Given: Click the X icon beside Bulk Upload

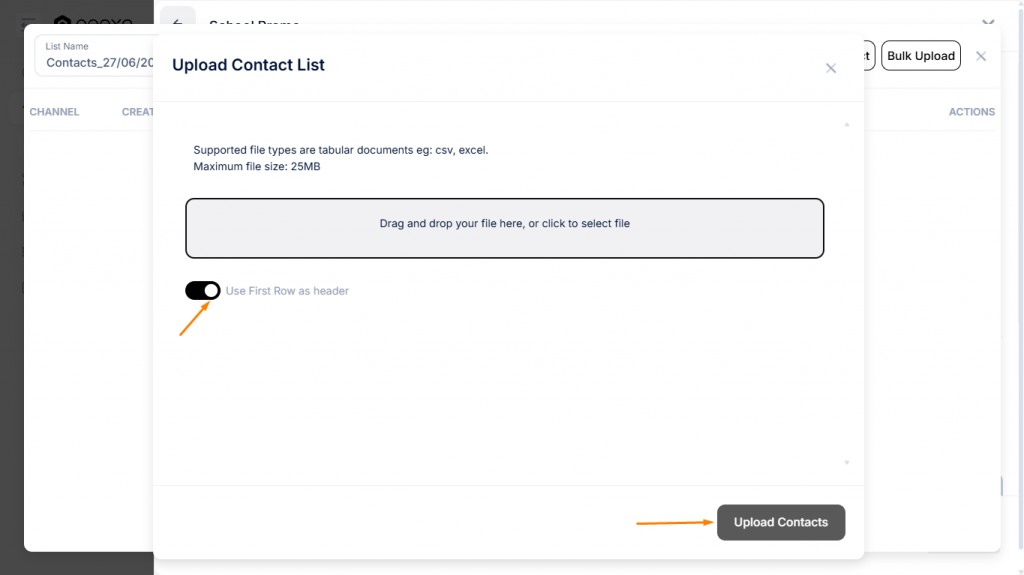Looking at the screenshot, I should click(x=981, y=56).
